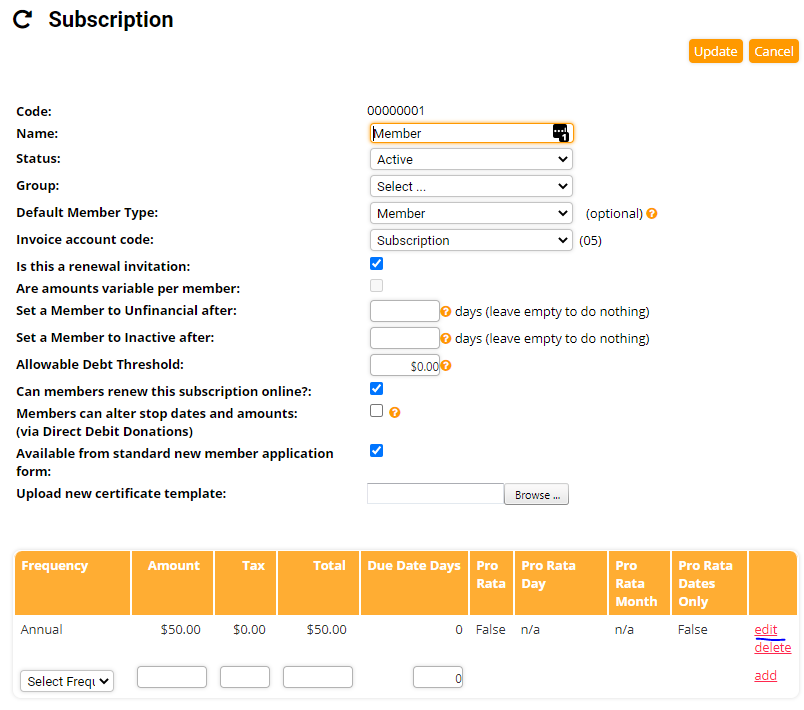Click the Allowable Debt Threshold amount field
Viewport: 804px width, 710px height.
coord(404,365)
